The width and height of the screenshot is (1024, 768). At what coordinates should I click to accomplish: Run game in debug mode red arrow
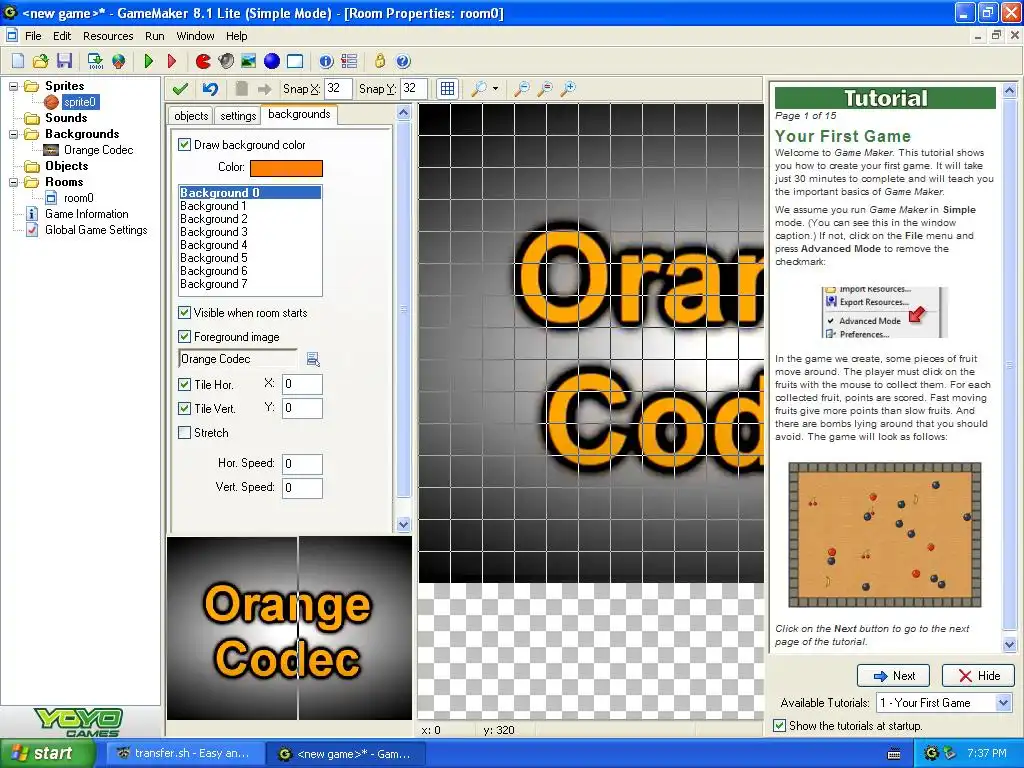coord(172,61)
